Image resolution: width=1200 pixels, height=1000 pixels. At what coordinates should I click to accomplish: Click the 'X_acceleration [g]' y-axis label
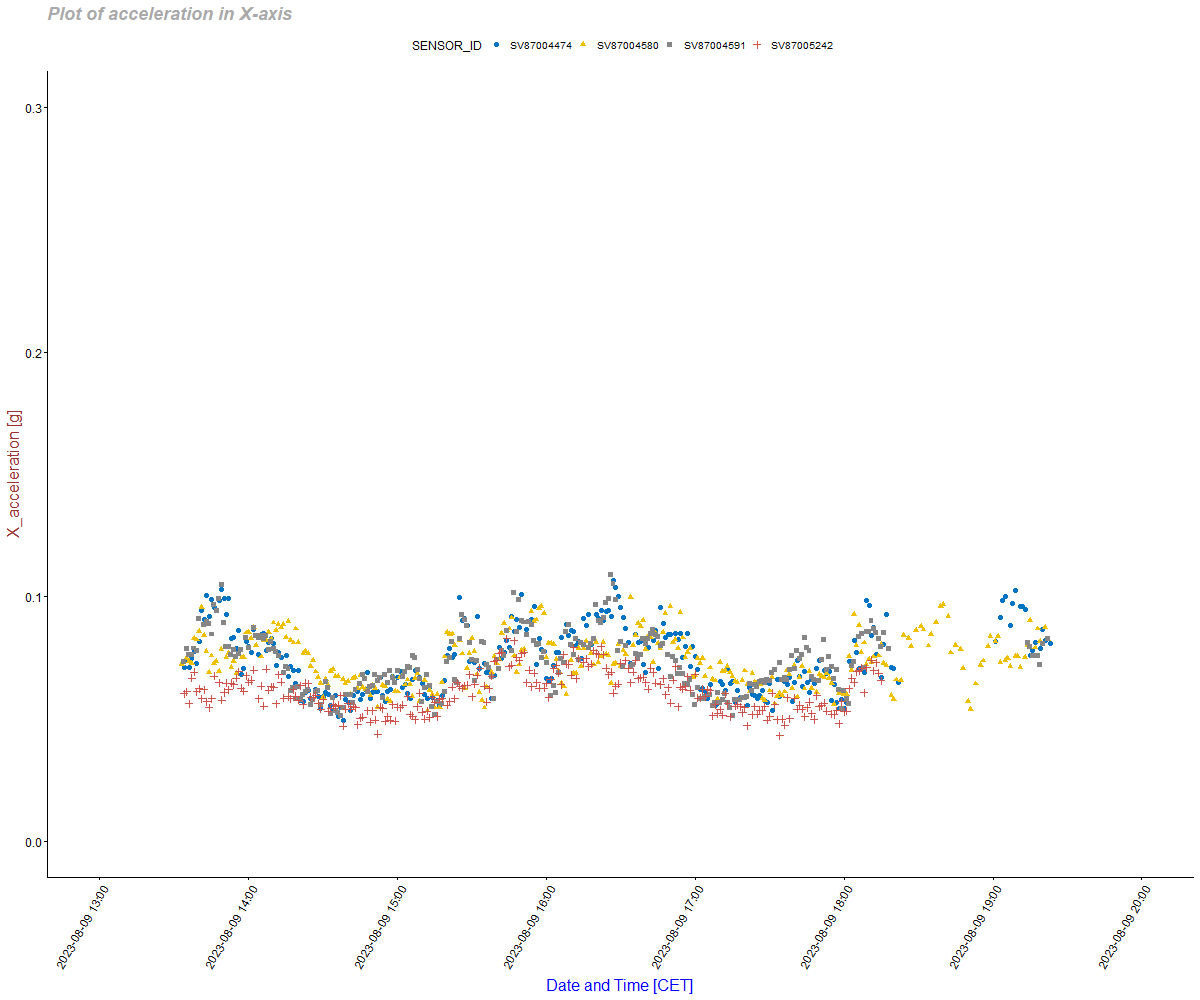click(14, 473)
